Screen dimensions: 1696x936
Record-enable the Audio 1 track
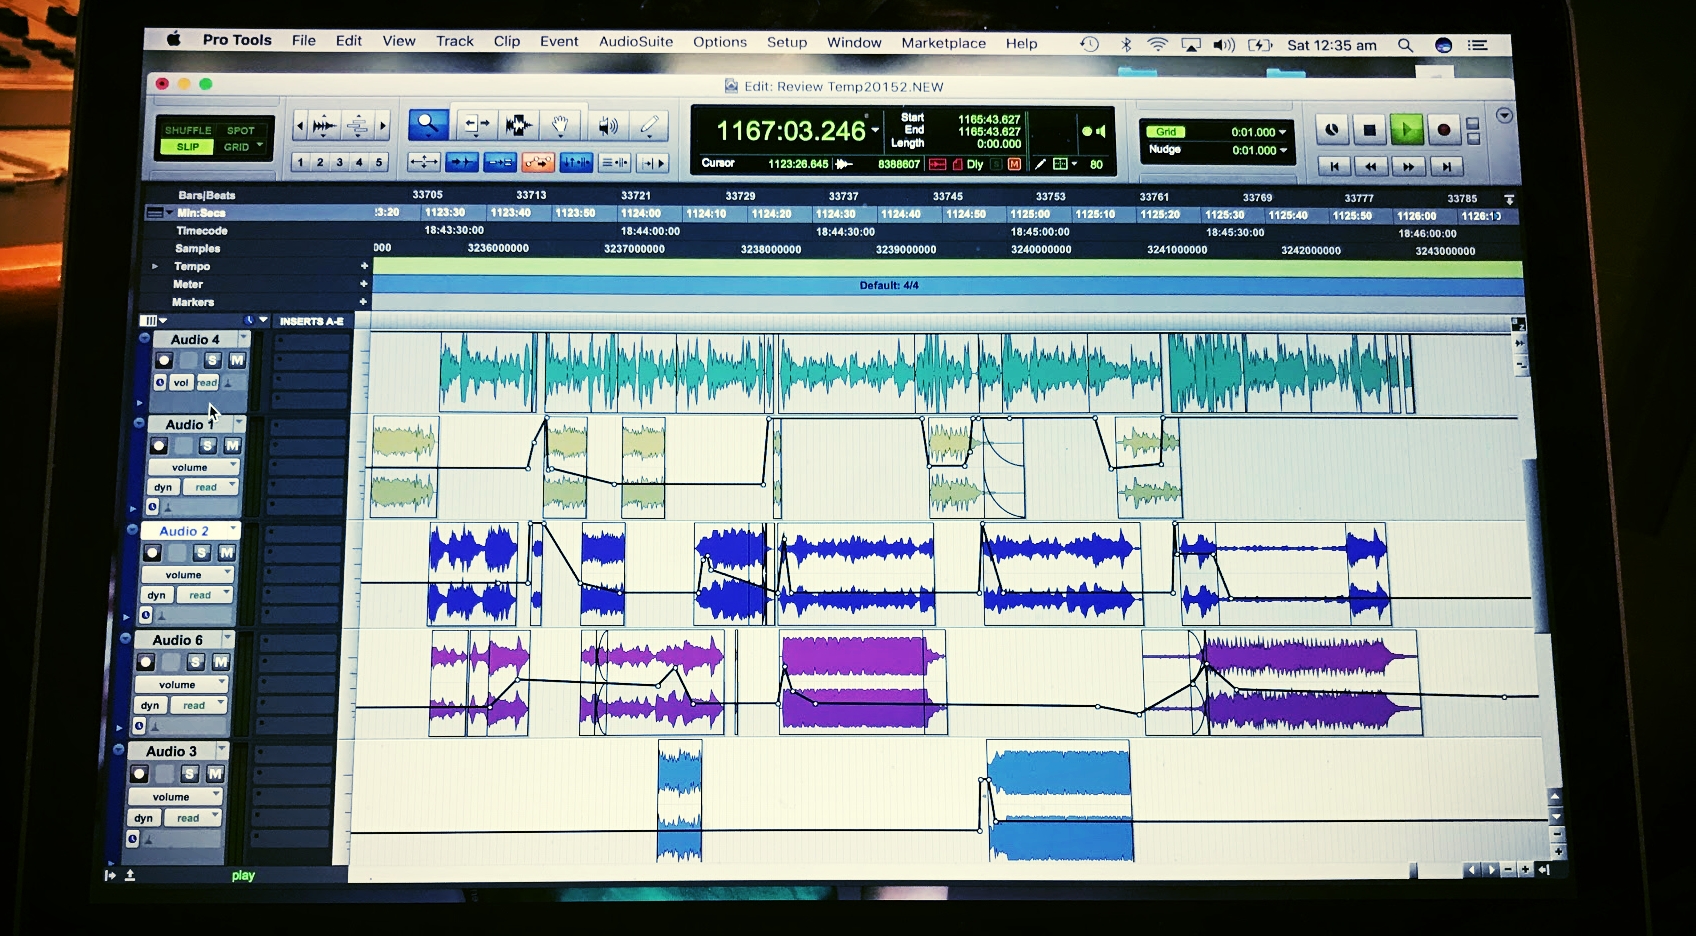click(159, 446)
